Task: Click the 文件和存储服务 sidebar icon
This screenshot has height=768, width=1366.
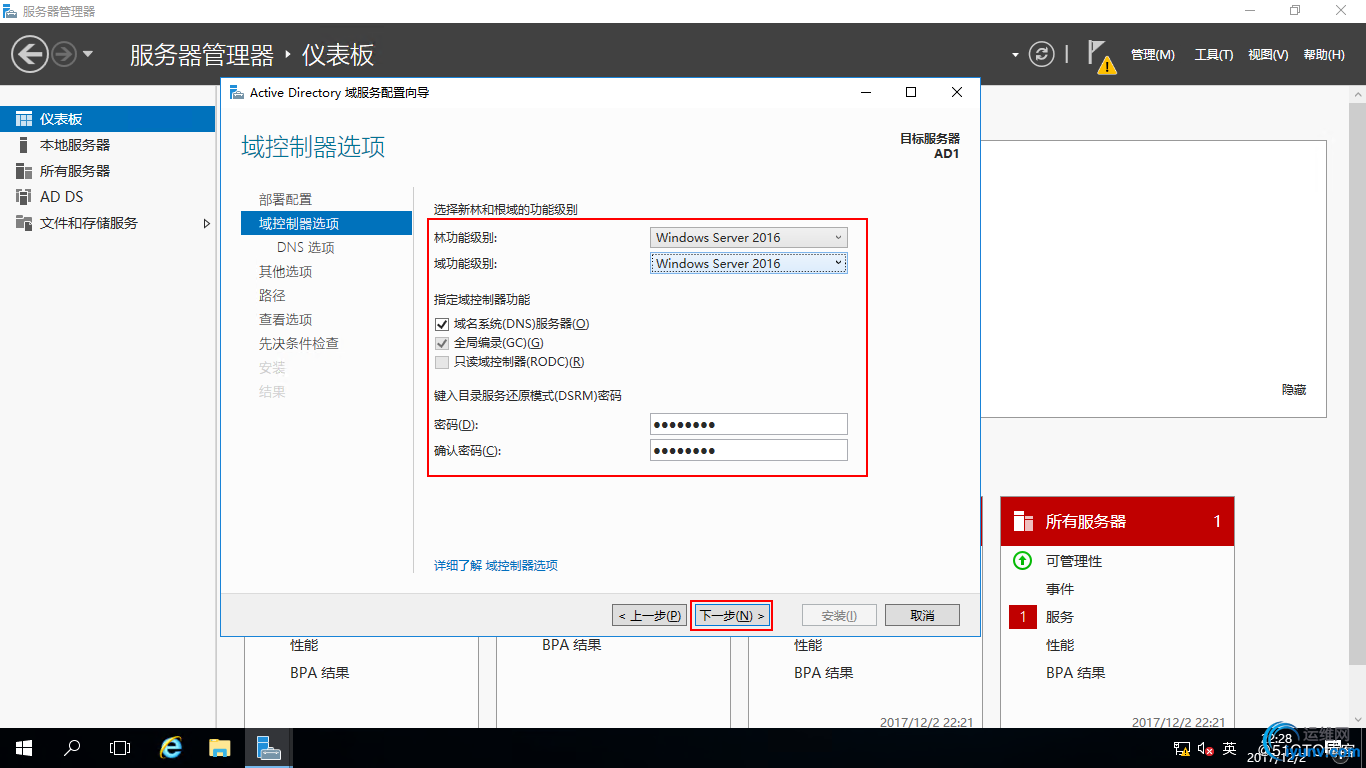Action: click(x=24, y=223)
